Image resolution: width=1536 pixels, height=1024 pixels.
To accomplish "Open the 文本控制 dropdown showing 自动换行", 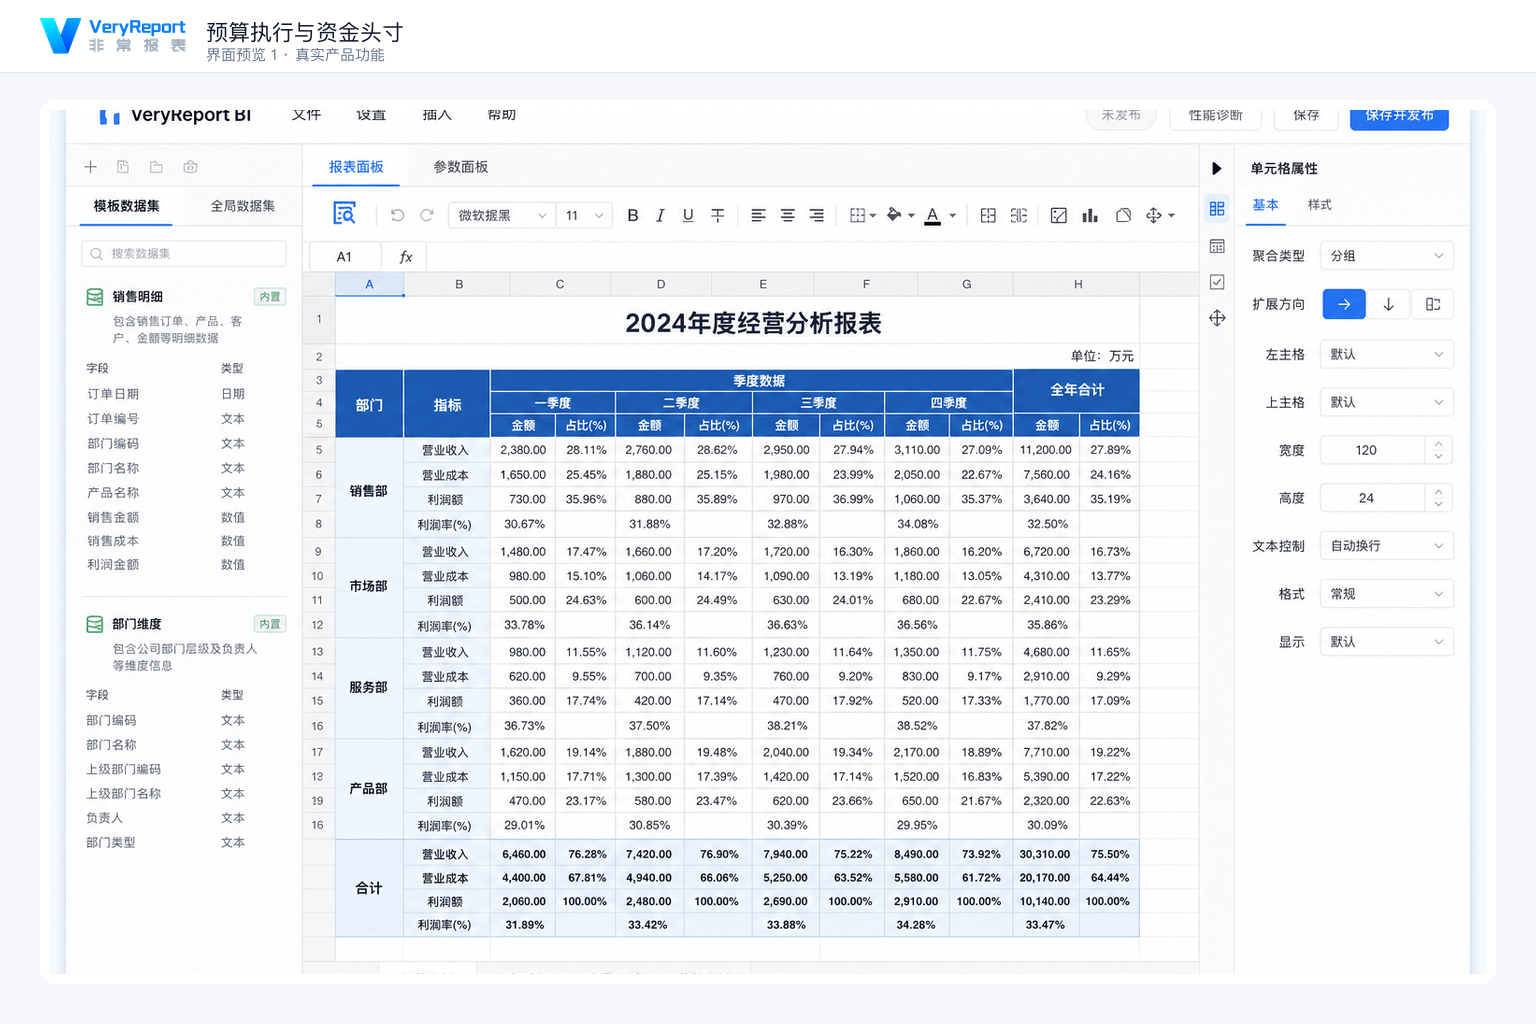I will (1387, 546).
